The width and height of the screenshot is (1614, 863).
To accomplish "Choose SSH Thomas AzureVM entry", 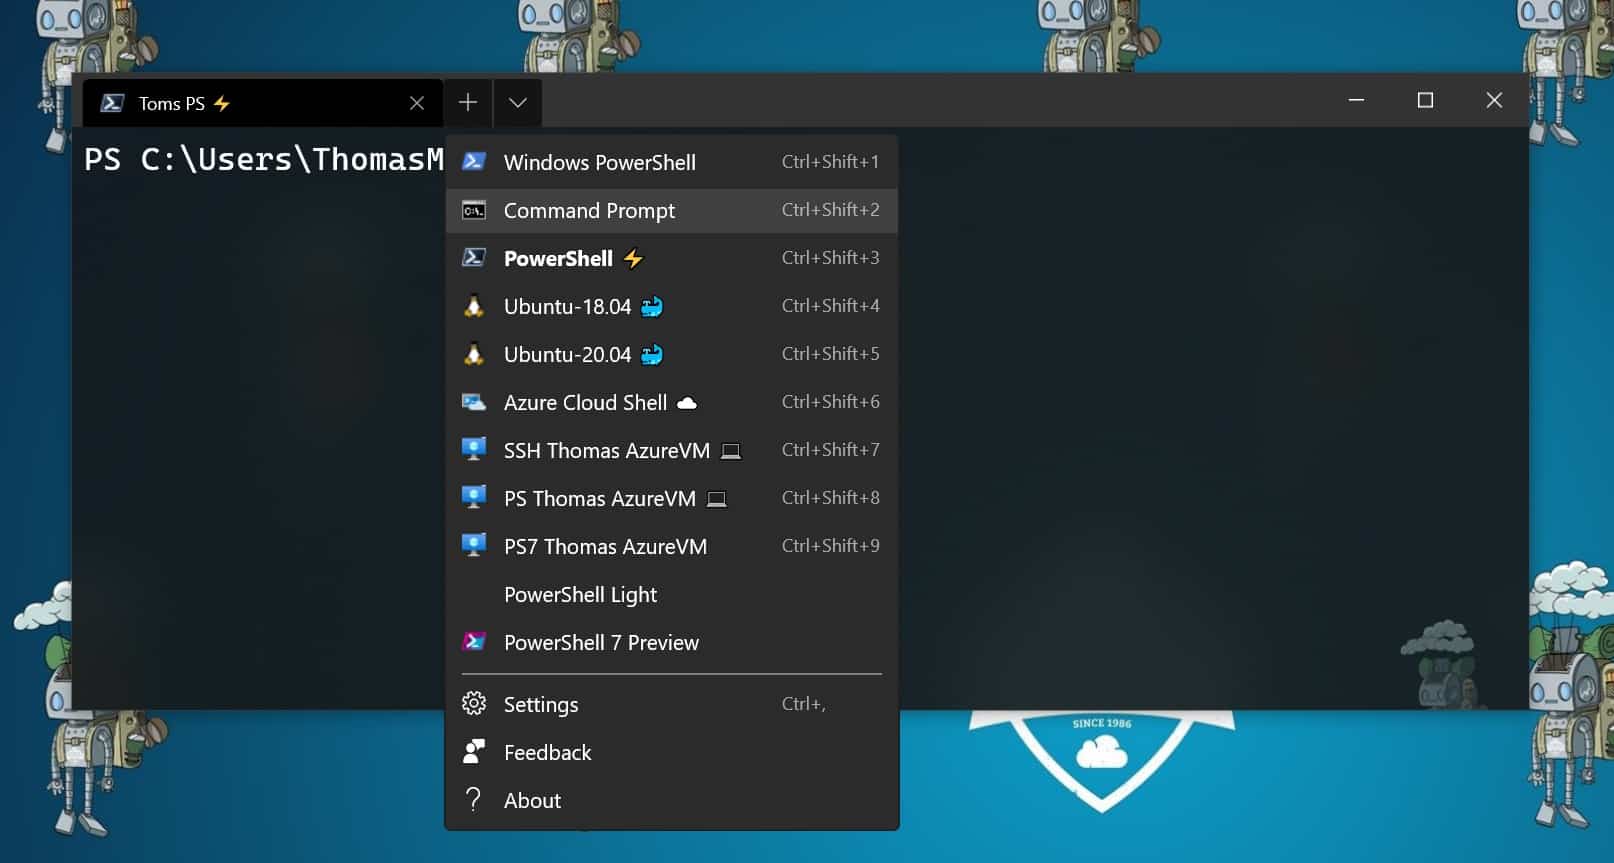I will pyautogui.click(x=672, y=450).
